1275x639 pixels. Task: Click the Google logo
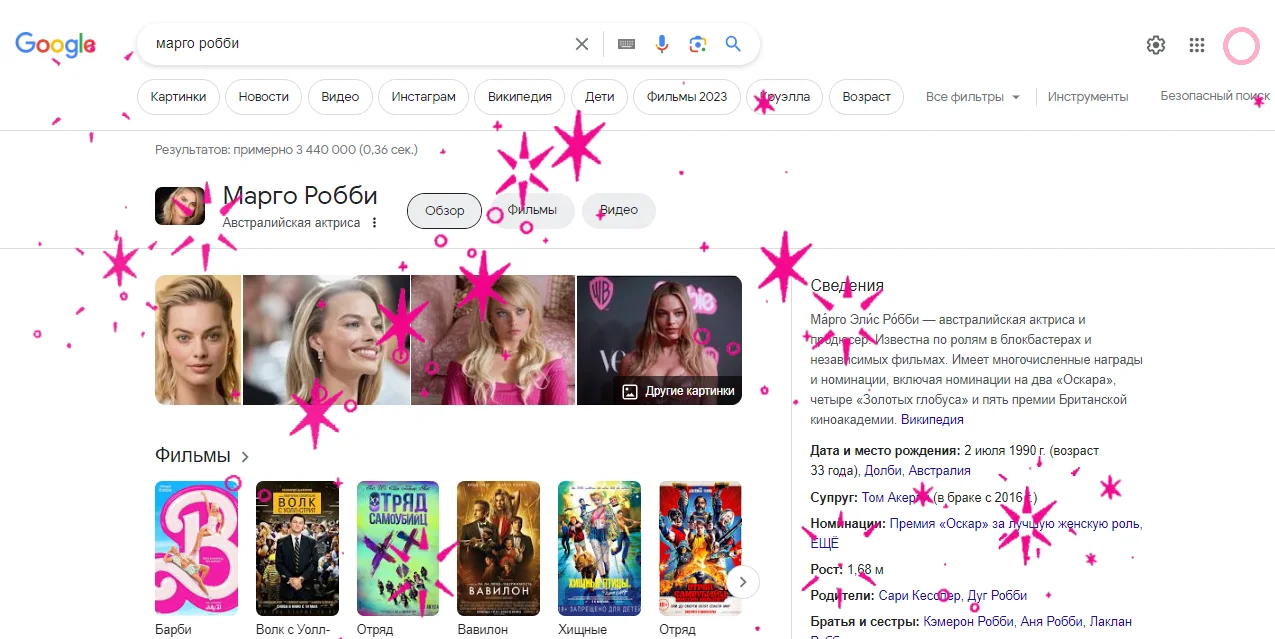pos(55,43)
